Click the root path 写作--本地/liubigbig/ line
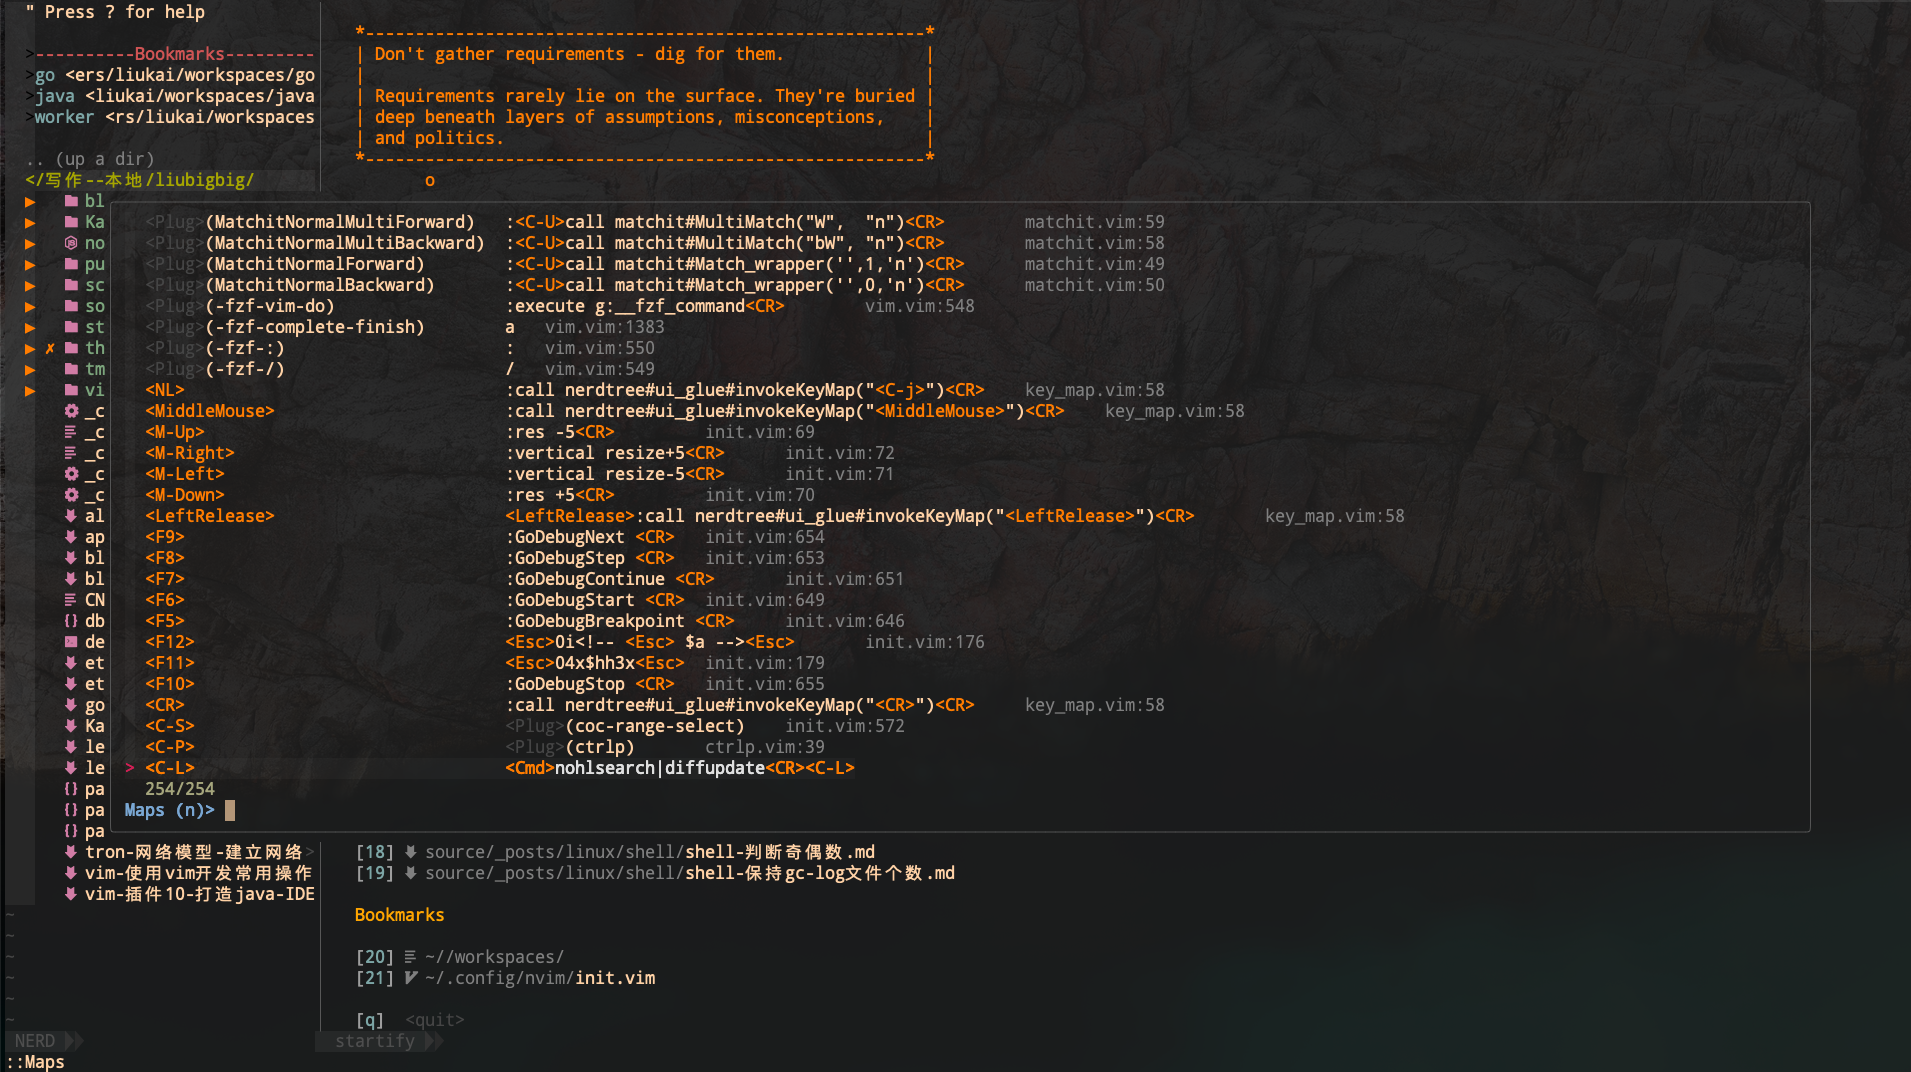1911x1072 pixels. click(x=140, y=180)
